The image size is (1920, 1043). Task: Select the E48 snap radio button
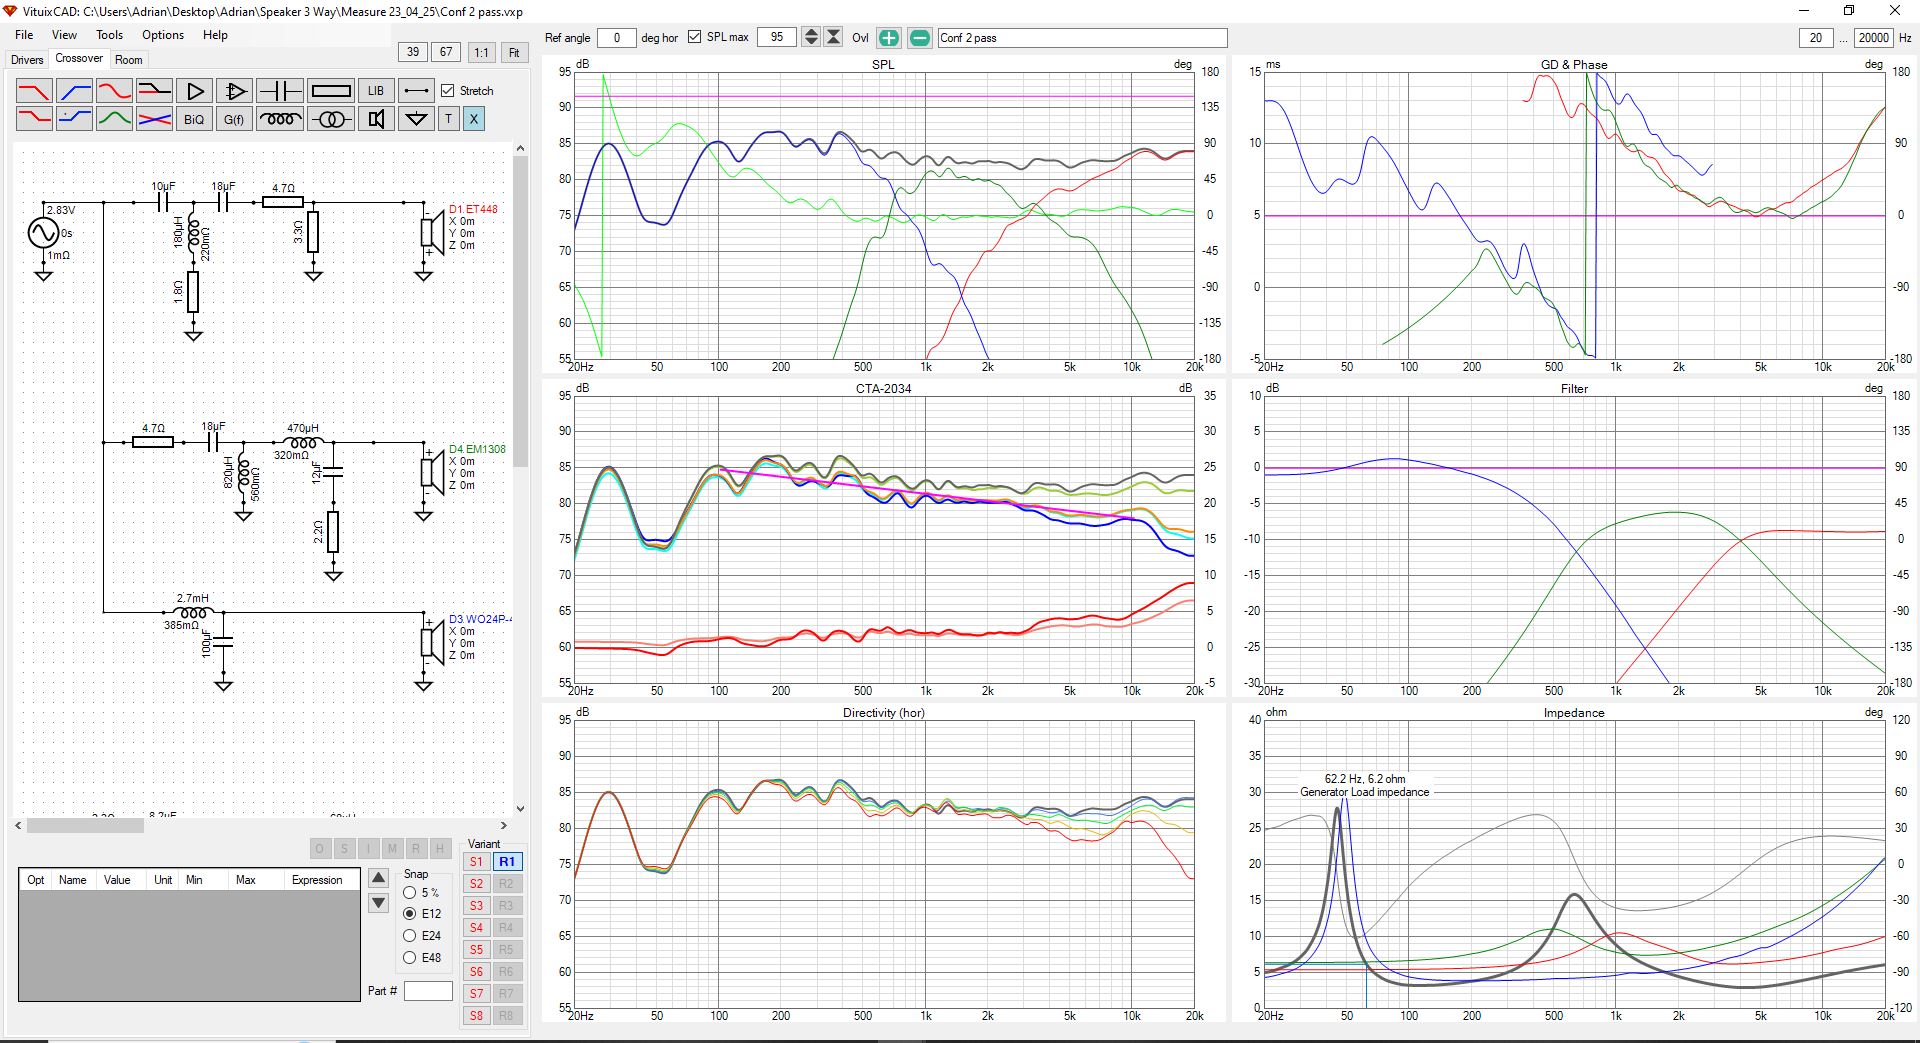click(x=410, y=958)
